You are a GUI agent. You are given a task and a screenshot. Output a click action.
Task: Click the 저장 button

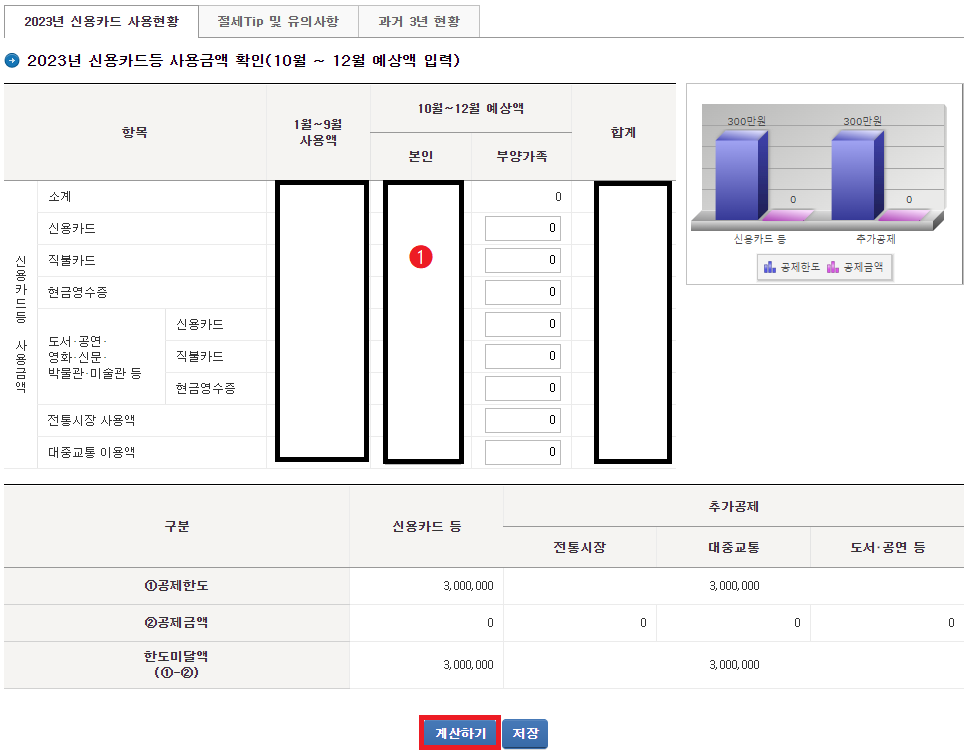[x=525, y=733]
